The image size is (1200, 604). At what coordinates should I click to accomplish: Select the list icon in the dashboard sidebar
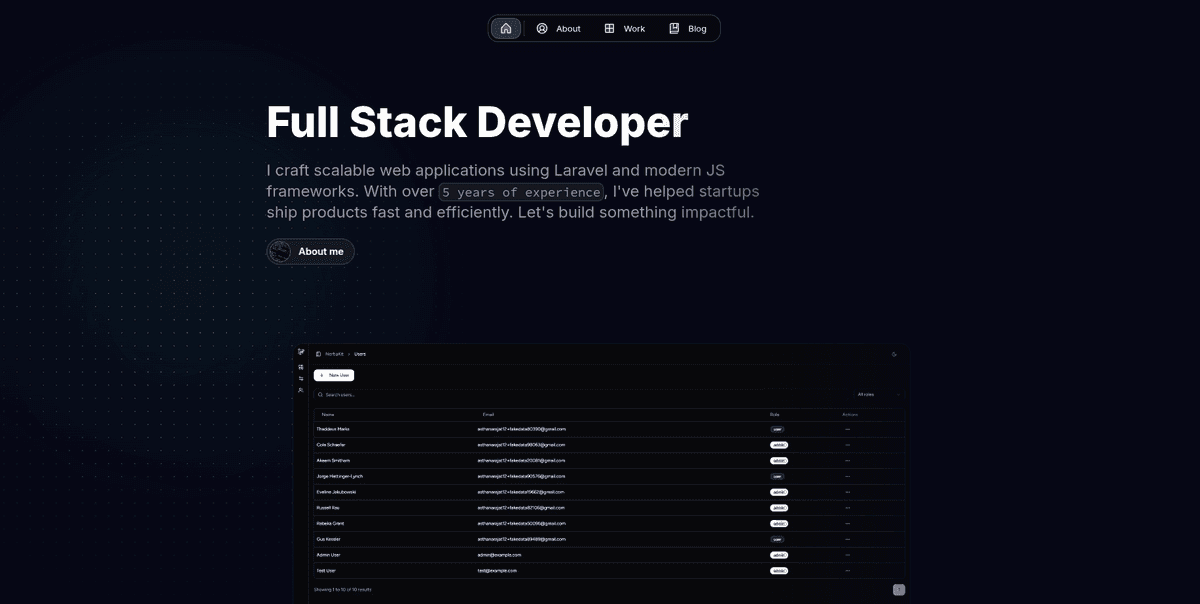(x=301, y=378)
